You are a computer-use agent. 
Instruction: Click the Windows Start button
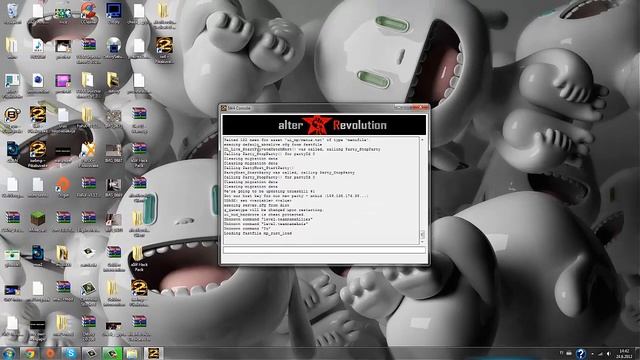tap(9, 353)
